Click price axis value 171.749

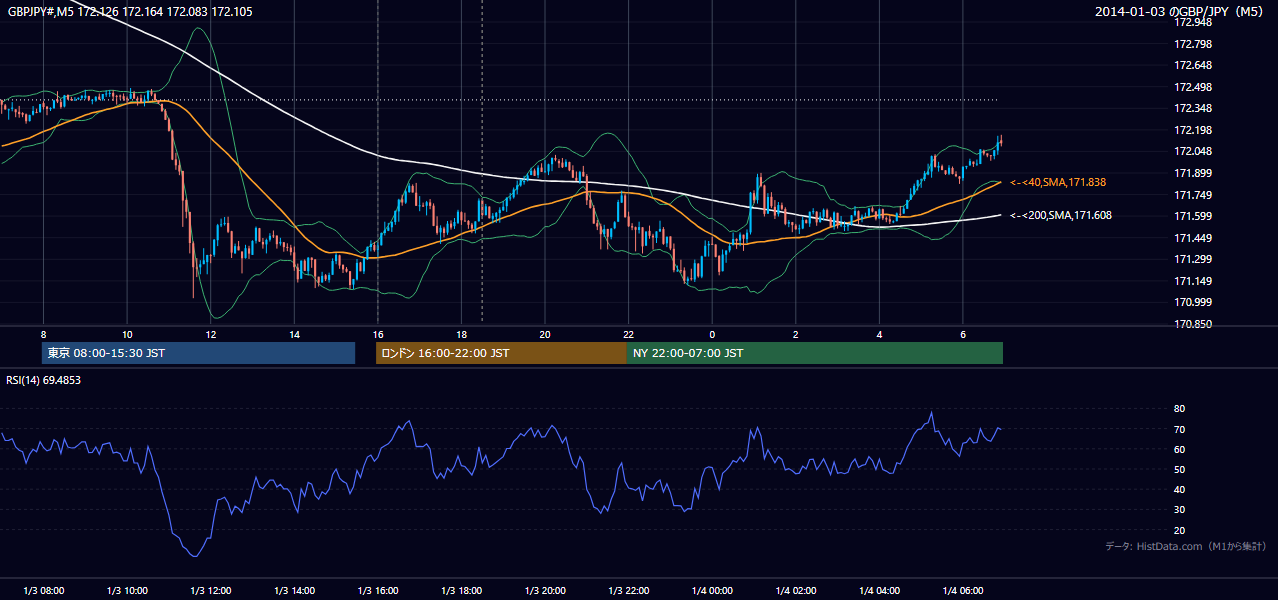click(1194, 195)
